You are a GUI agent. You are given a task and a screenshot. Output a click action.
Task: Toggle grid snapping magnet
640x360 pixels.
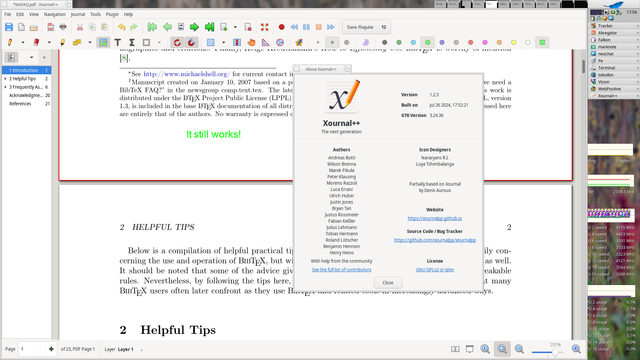click(191, 42)
